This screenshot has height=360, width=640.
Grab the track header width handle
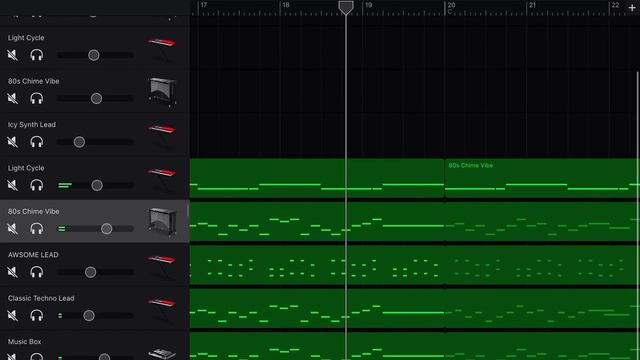click(x=188, y=211)
